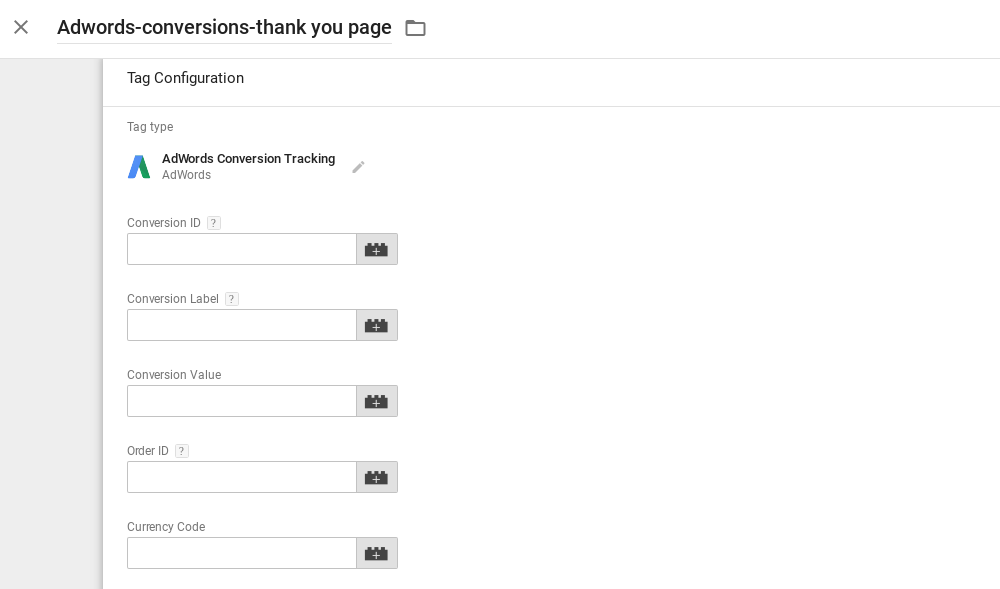The width and height of the screenshot is (1000, 589).
Task: Open the variable selector for Order ID
Action: pyautogui.click(x=376, y=477)
